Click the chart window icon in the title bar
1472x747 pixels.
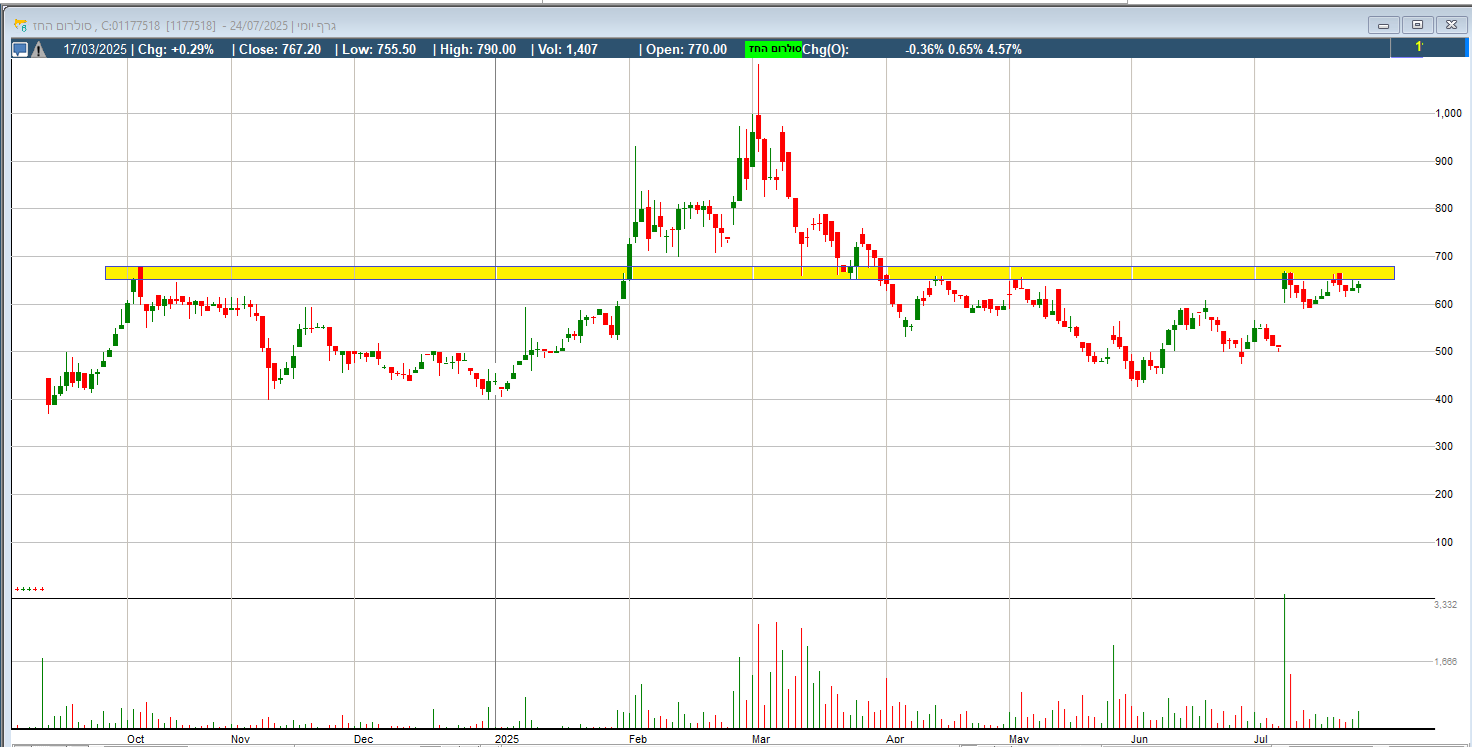(20, 25)
